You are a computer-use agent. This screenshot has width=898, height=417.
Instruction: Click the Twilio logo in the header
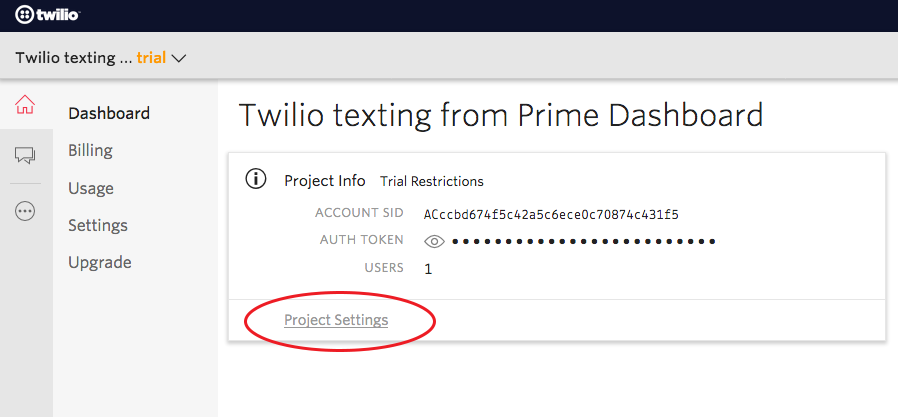(x=47, y=14)
